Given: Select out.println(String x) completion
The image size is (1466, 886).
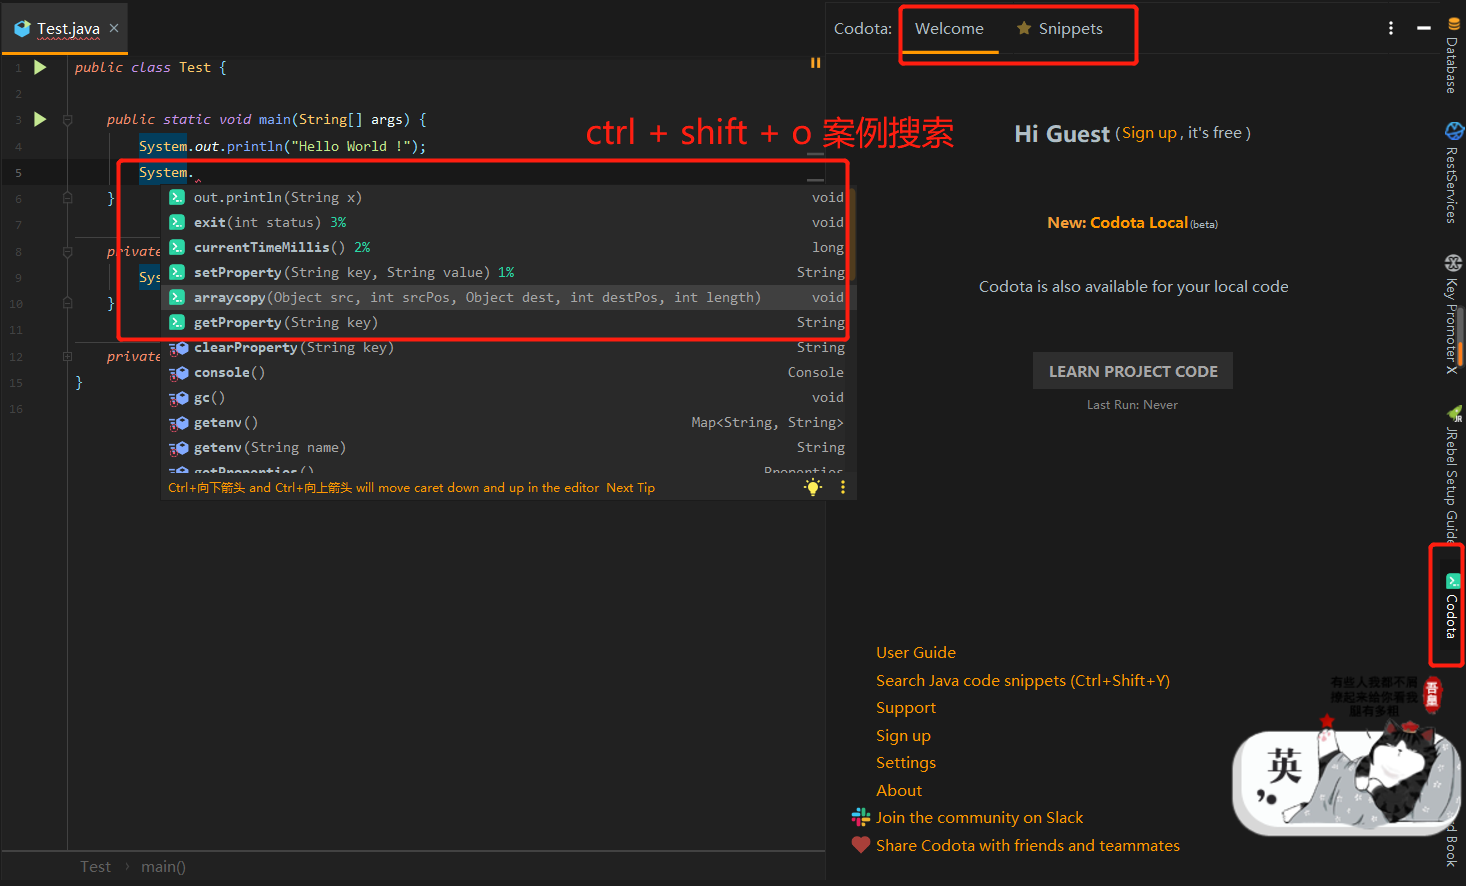Looking at the screenshot, I should click(x=508, y=197).
